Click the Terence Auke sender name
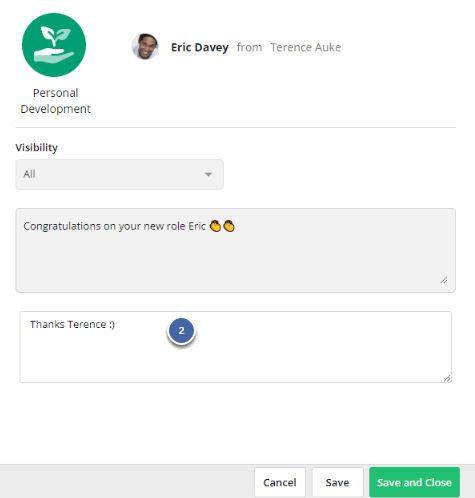 pyautogui.click(x=306, y=47)
